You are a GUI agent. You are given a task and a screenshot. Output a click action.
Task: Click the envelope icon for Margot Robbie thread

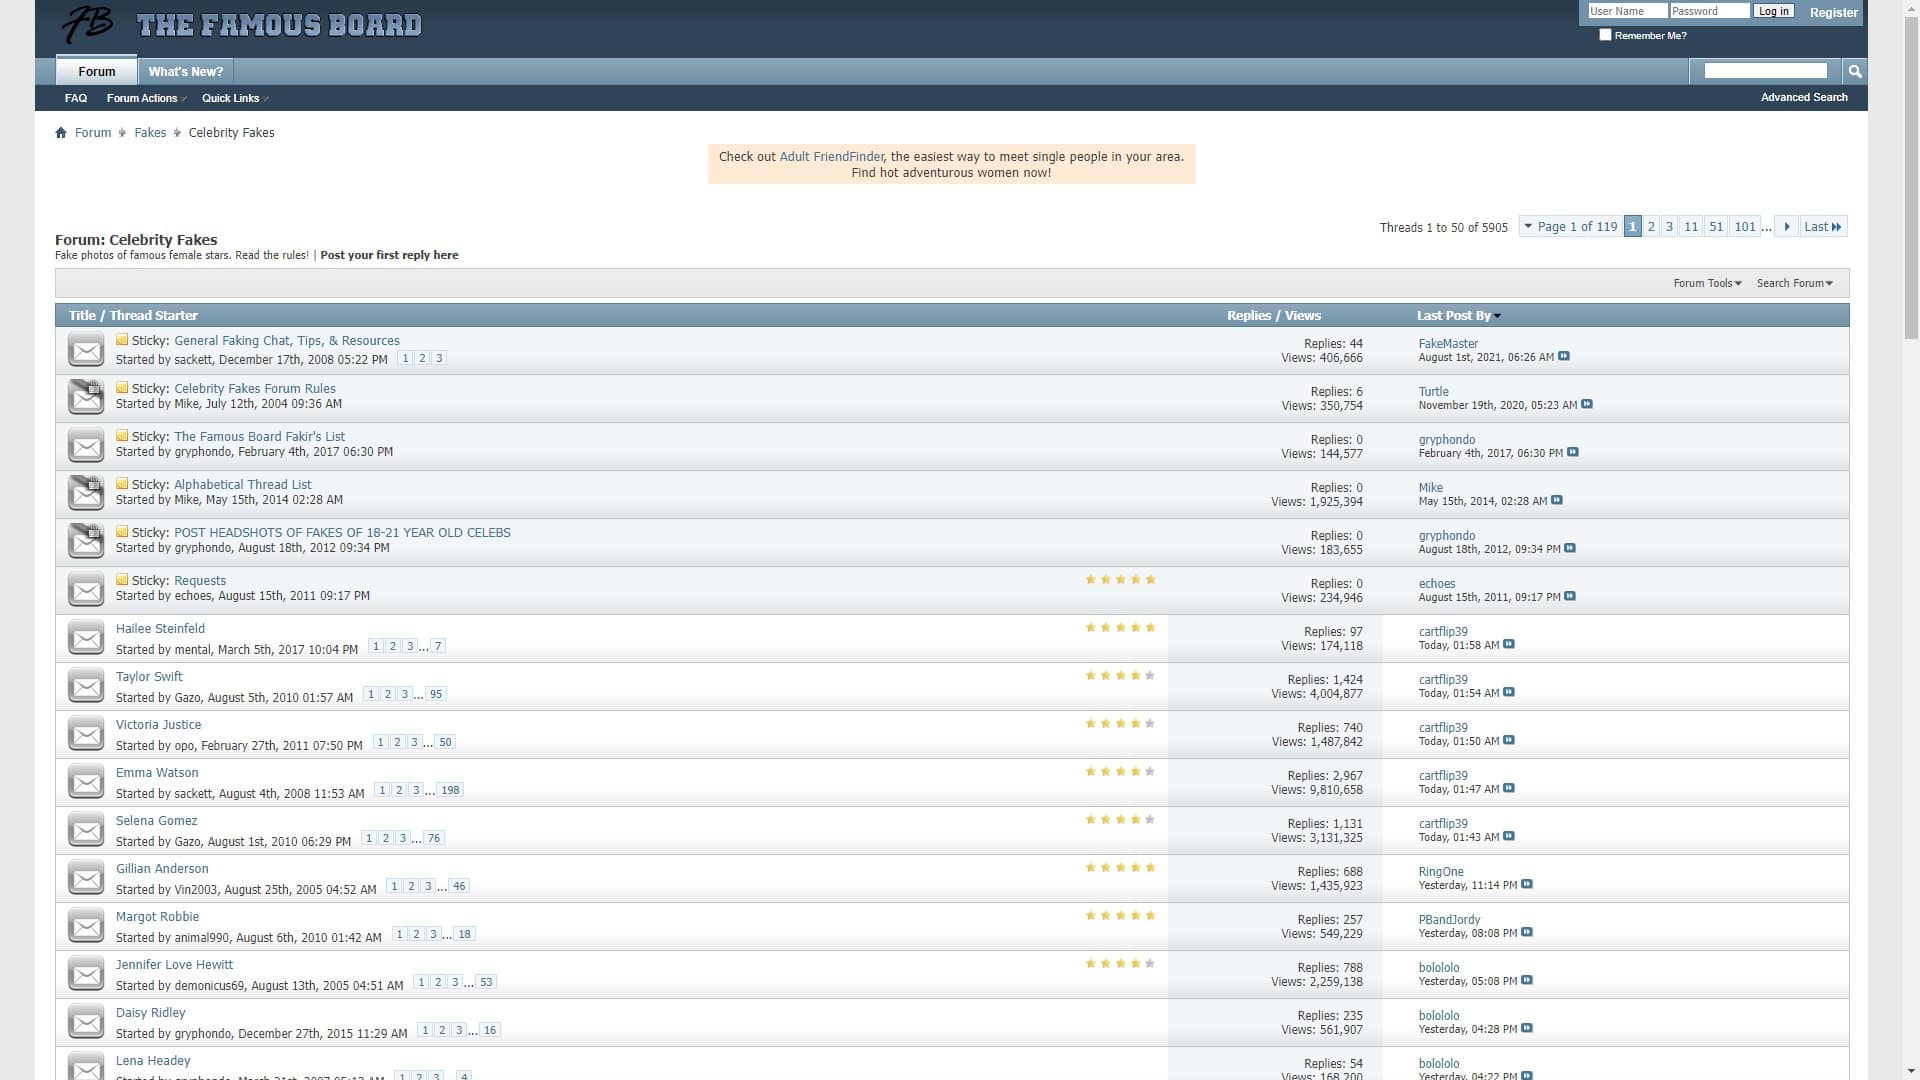point(86,925)
